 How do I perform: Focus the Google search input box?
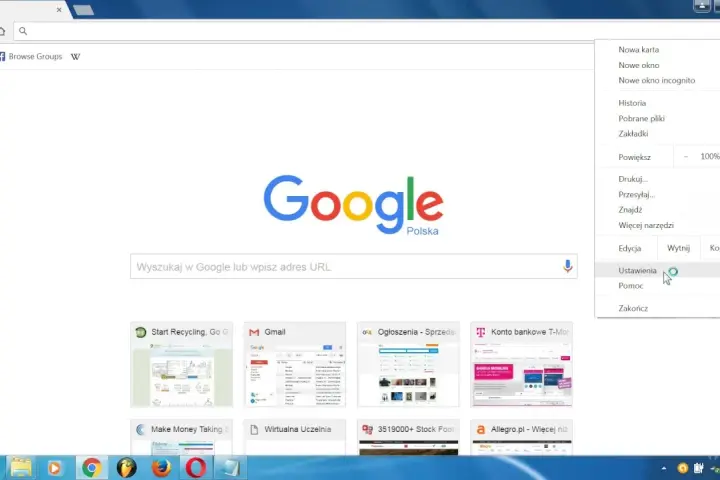click(x=354, y=266)
